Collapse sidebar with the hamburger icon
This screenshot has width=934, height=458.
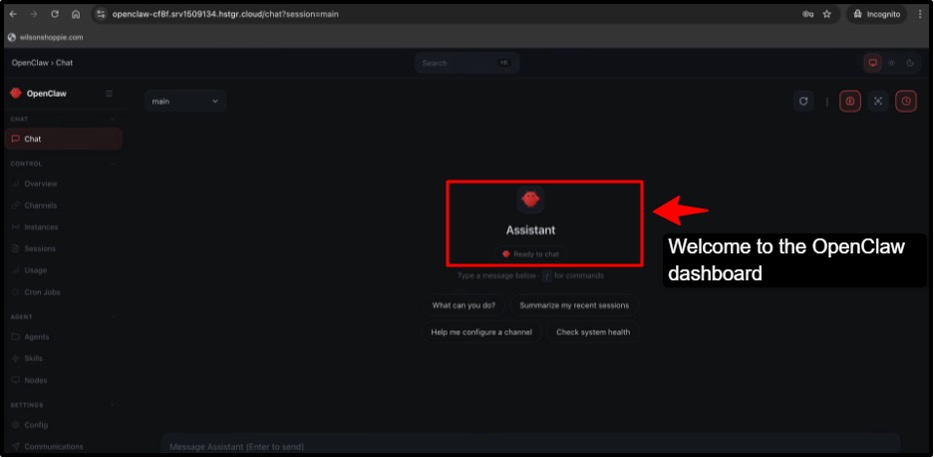pyautogui.click(x=109, y=94)
